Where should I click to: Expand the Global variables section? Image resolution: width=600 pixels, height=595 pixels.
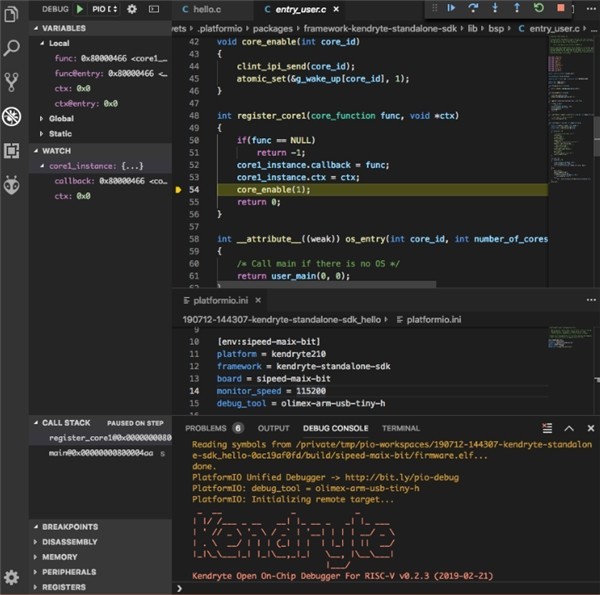point(60,118)
